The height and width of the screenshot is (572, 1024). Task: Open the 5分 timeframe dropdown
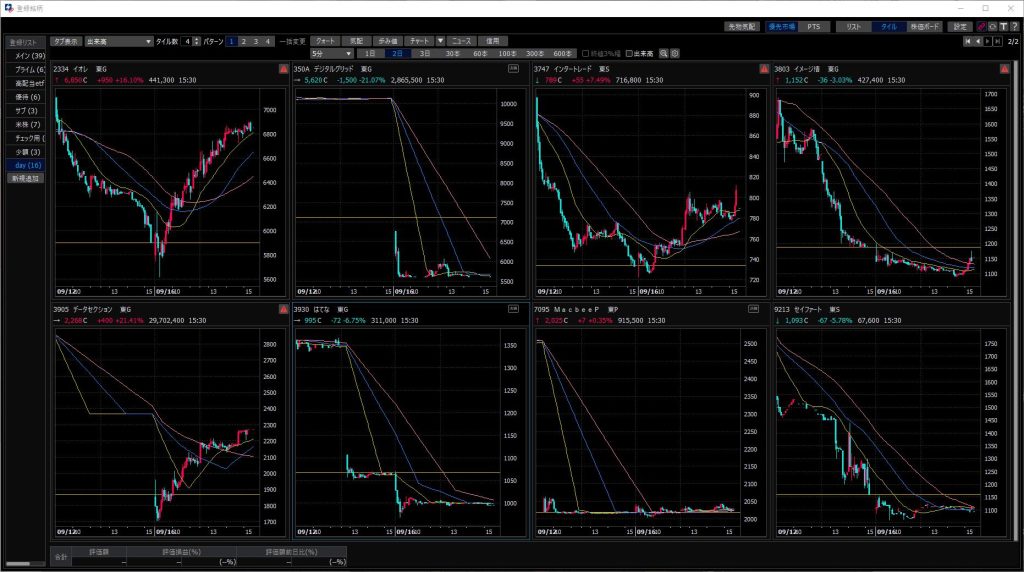pyautogui.click(x=332, y=53)
